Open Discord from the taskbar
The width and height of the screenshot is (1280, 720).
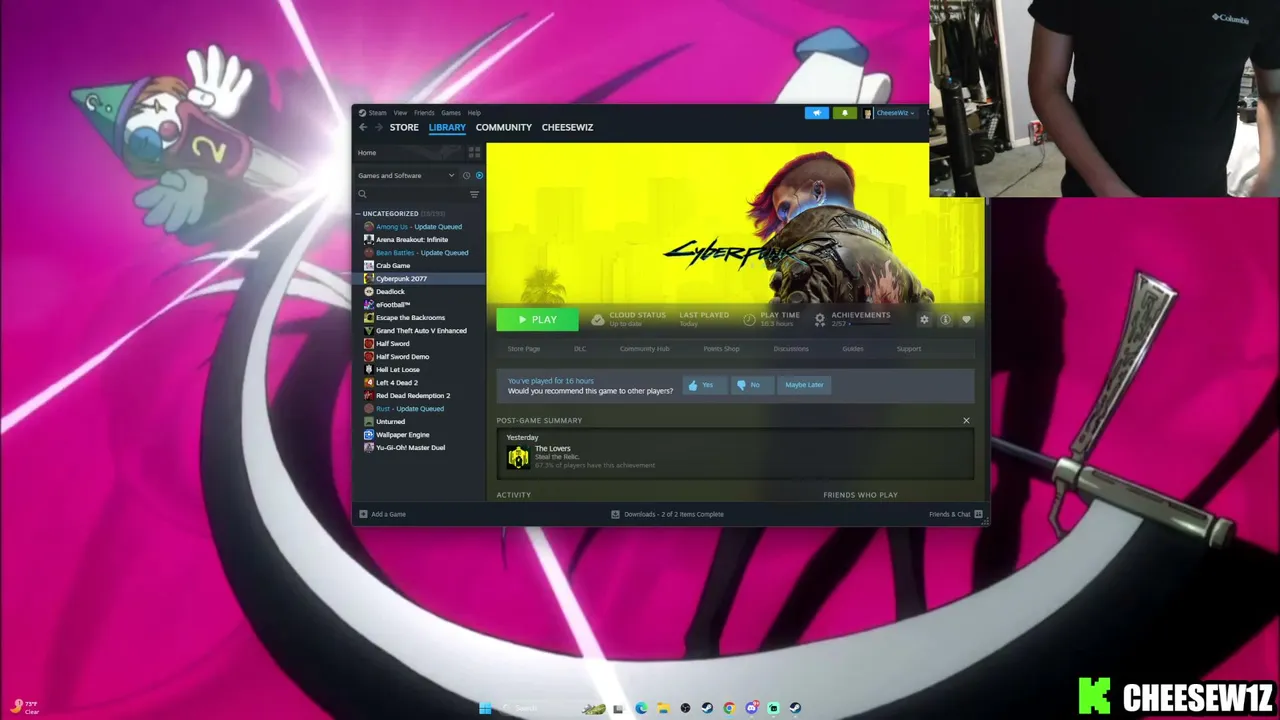pos(751,709)
